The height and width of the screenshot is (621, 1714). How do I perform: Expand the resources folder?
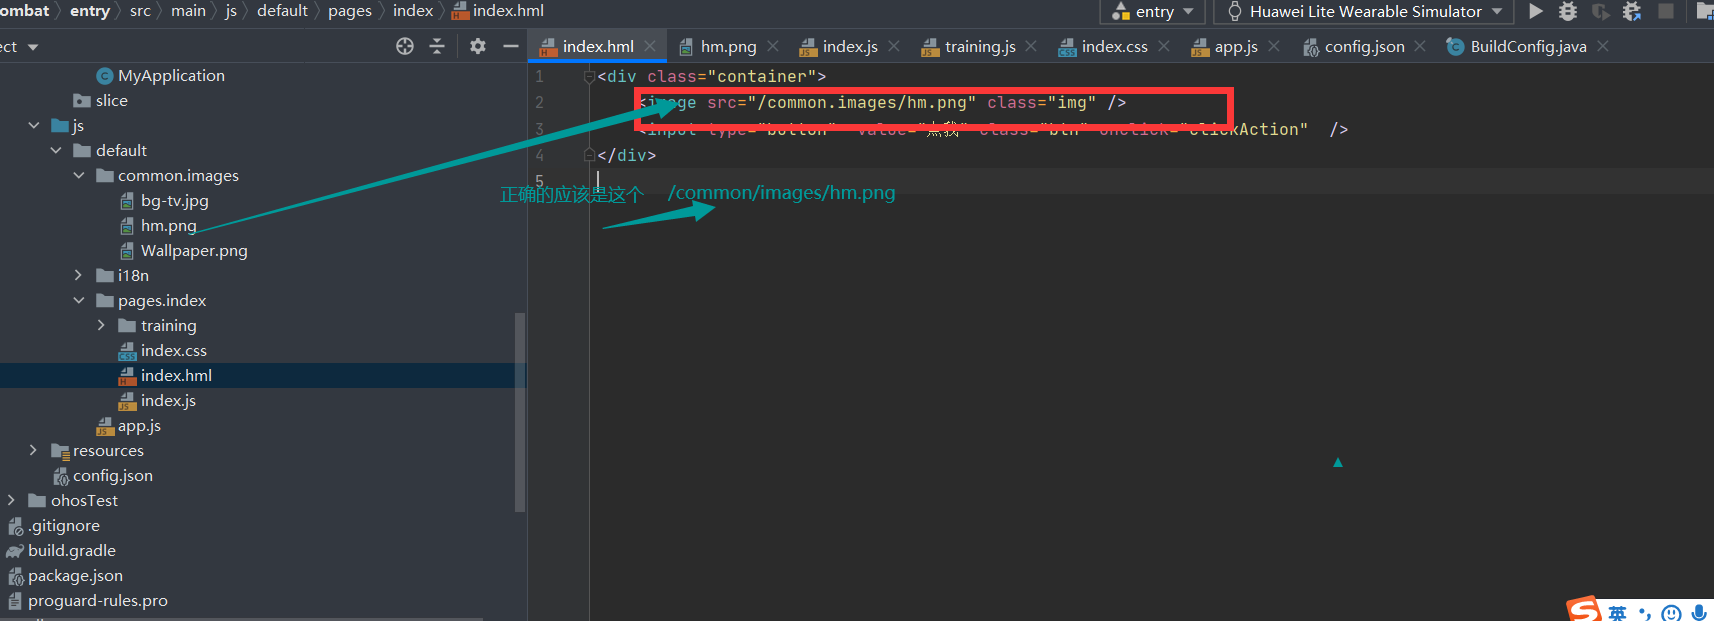[x=33, y=450]
